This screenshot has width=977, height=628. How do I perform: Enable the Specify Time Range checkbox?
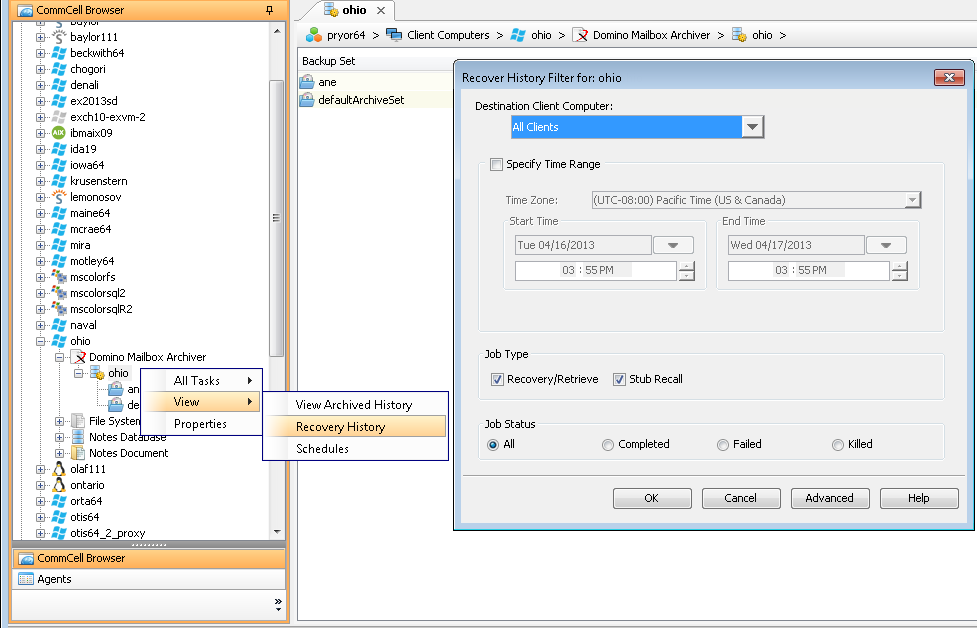(497, 164)
